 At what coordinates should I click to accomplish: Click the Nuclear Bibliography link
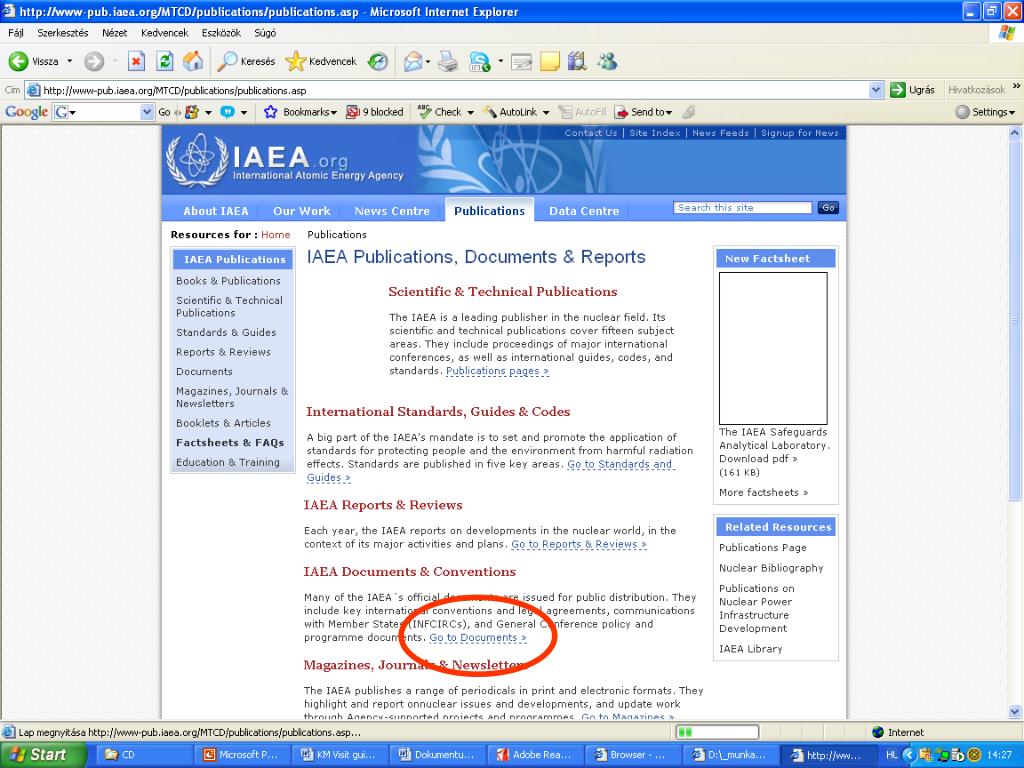point(771,568)
